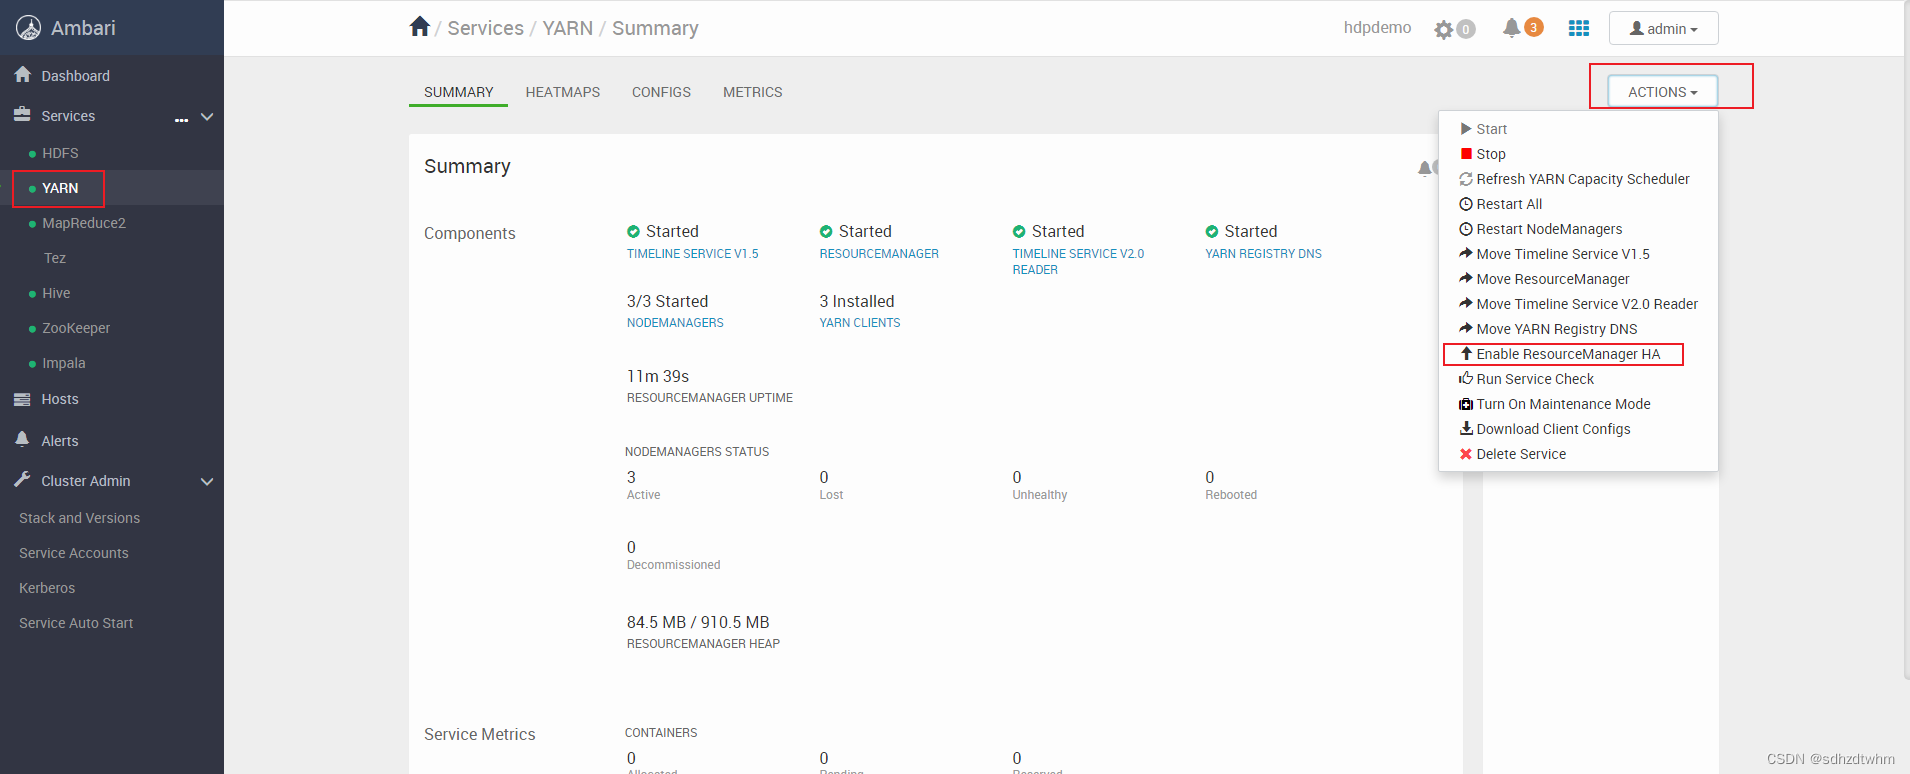This screenshot has height=774, width=1910.
Task: Click Maintenance Mode medkit icon
Action: [x=1466, y=404]
